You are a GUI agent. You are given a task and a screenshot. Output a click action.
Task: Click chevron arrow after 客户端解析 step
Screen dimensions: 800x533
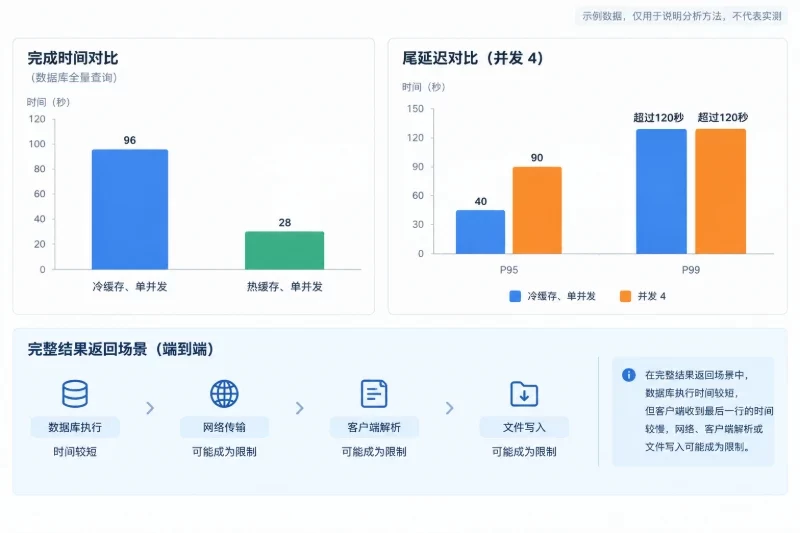coord(449,408)
